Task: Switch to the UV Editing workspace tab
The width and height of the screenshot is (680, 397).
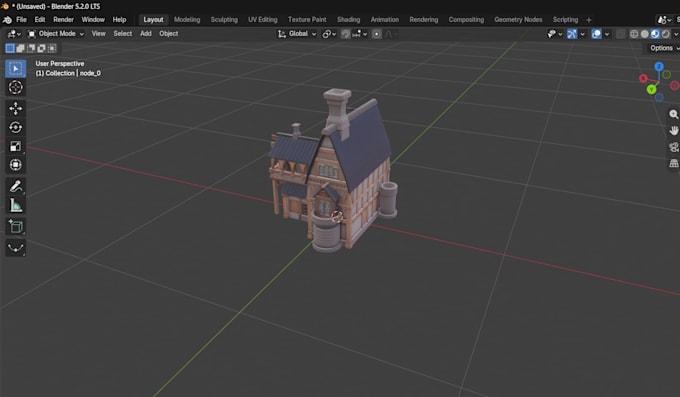Action: (263, 20)
